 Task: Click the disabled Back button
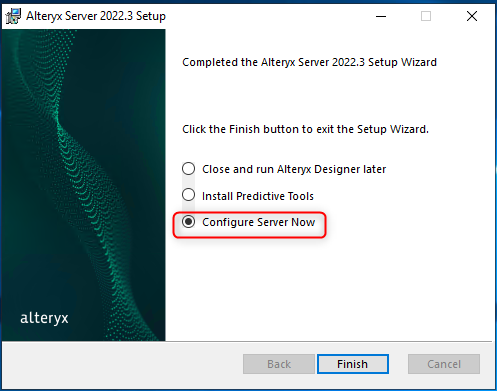(279, 364)
